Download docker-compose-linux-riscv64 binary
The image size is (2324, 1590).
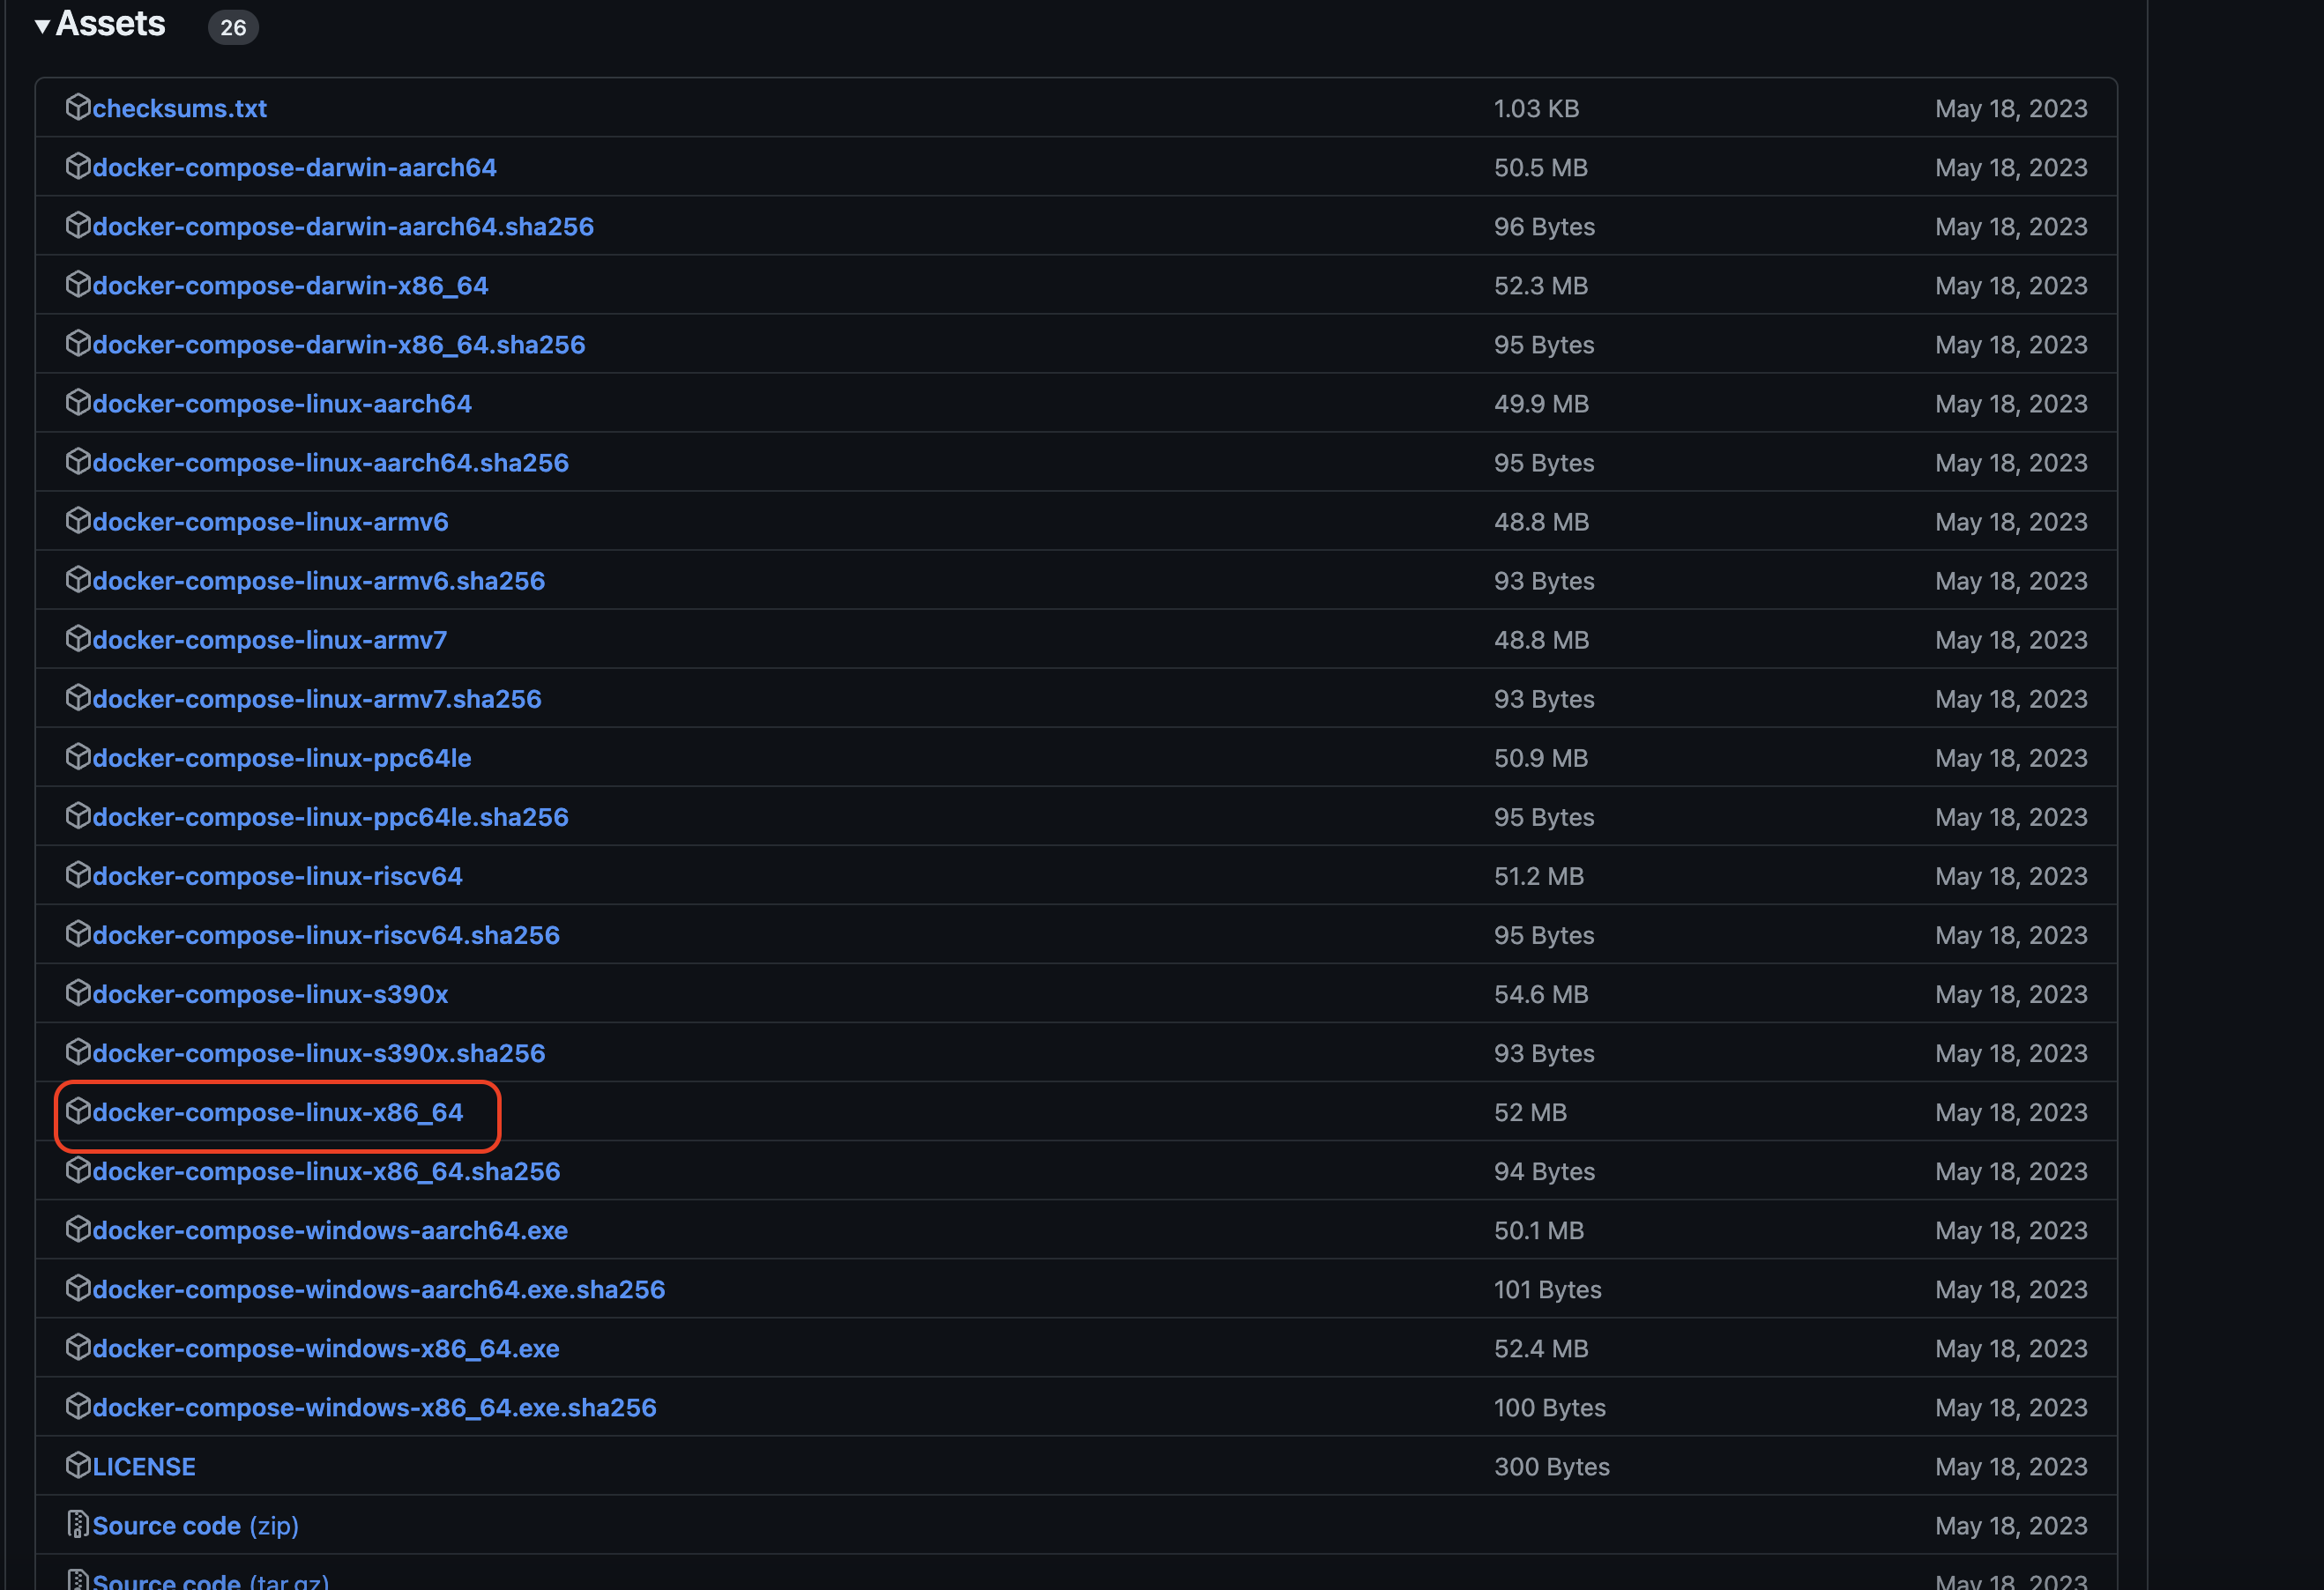point(277,876)
